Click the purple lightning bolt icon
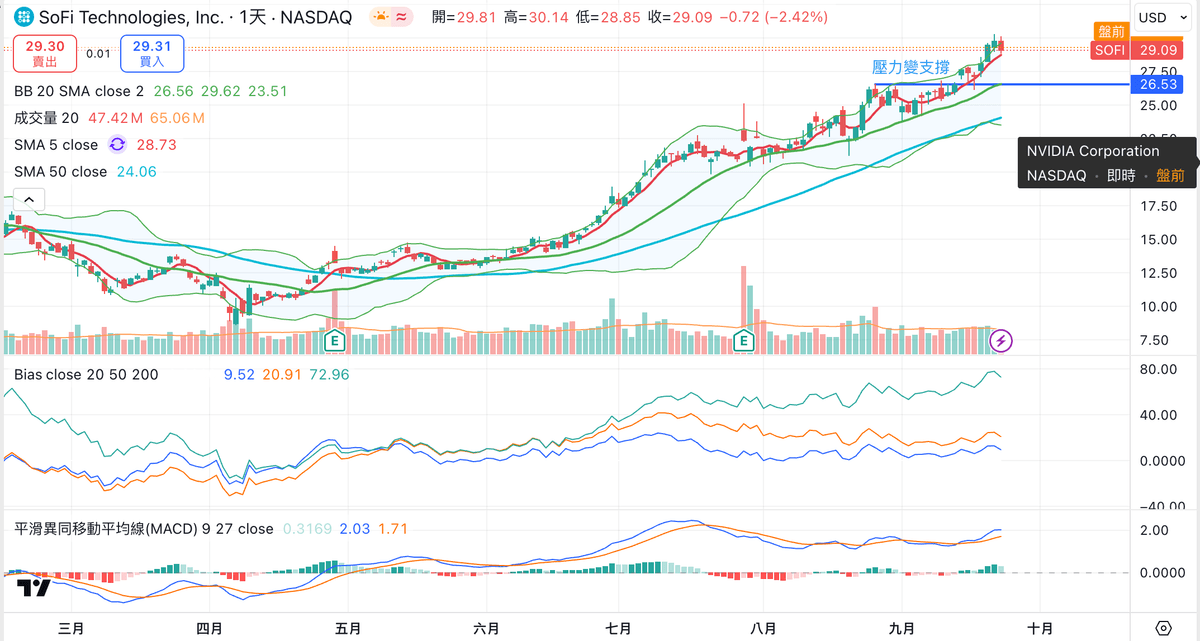 coord(1000,341)
